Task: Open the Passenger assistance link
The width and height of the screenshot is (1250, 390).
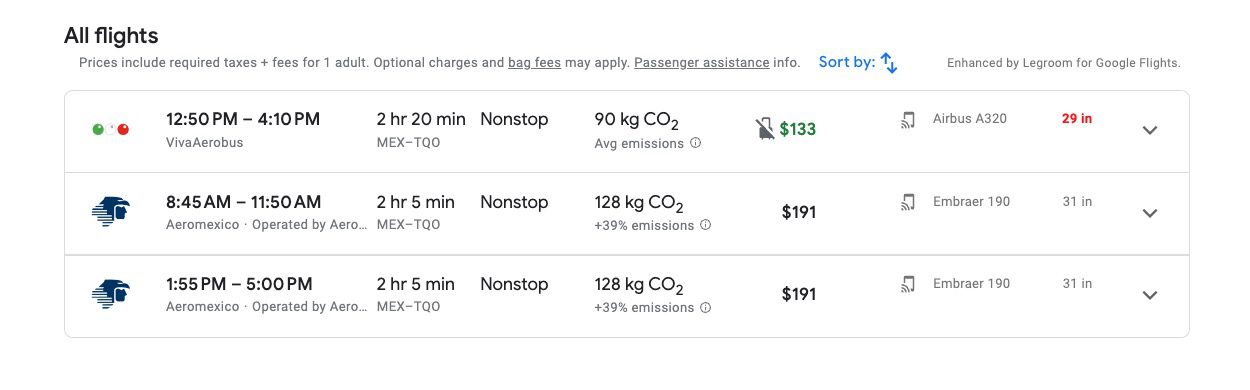Action: coord(702,63)
